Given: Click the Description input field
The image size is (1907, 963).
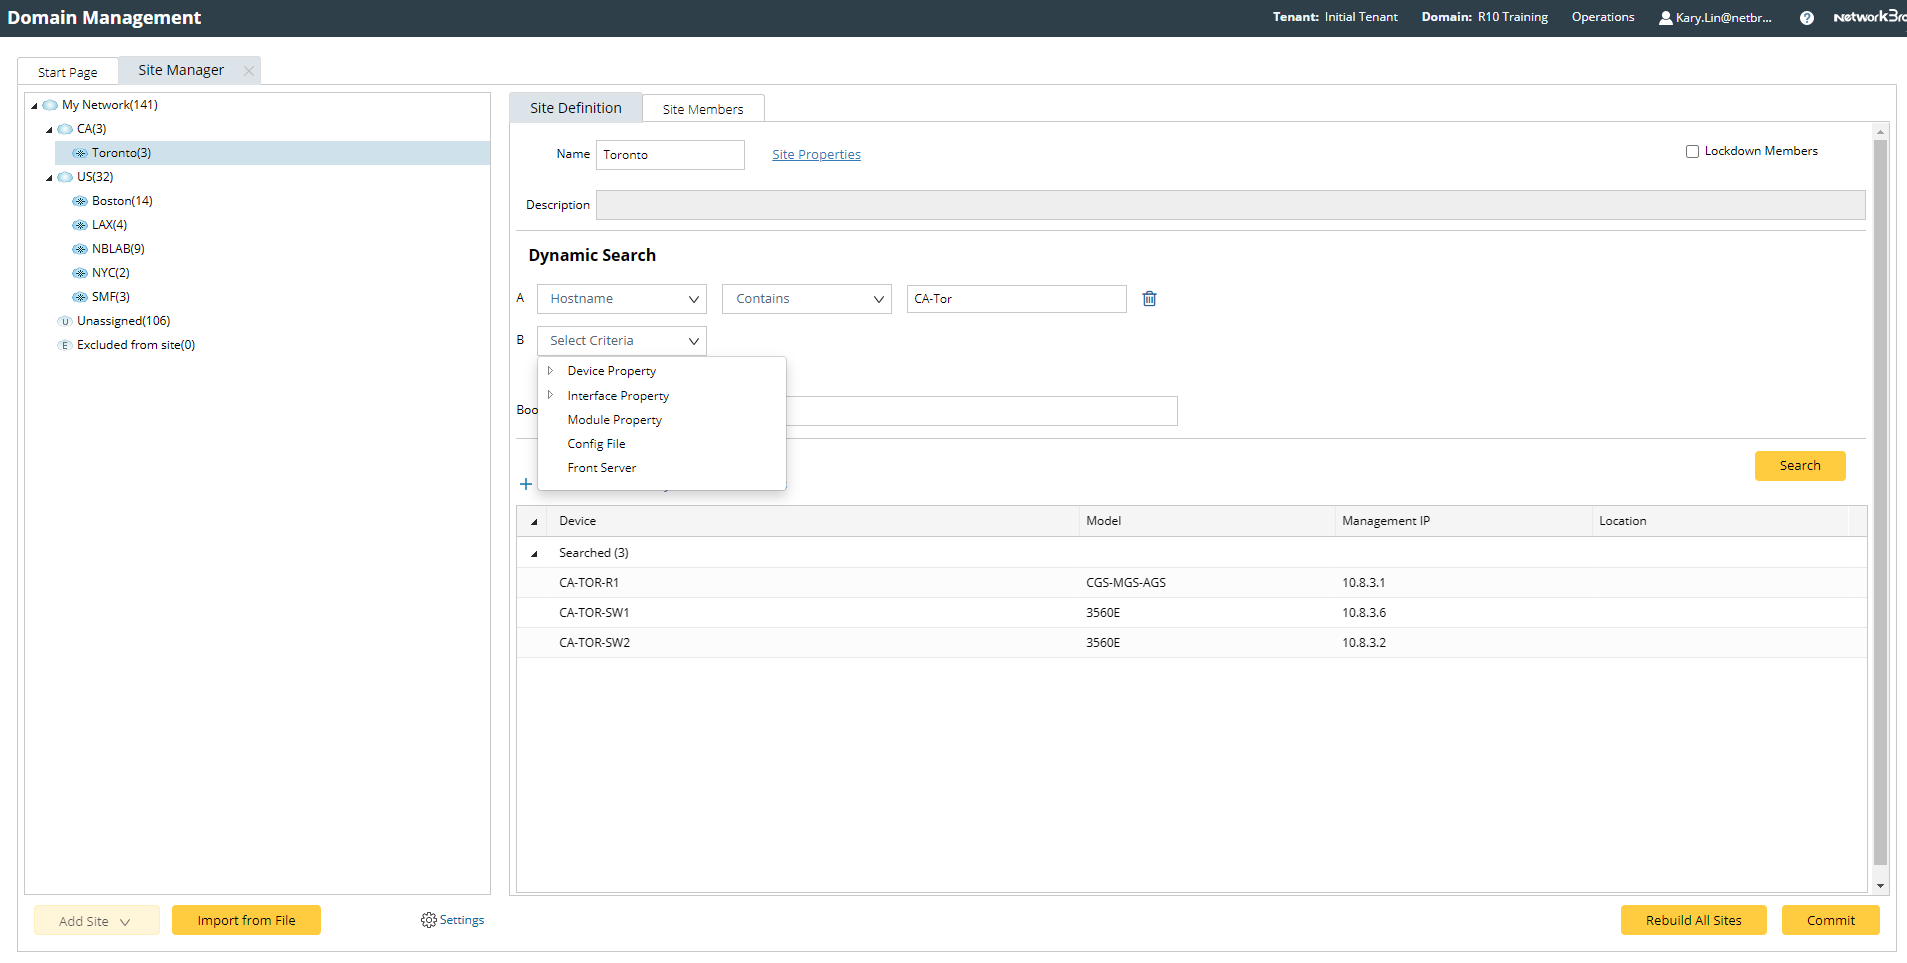Looking at the screenshot, I should (1230, 205).
